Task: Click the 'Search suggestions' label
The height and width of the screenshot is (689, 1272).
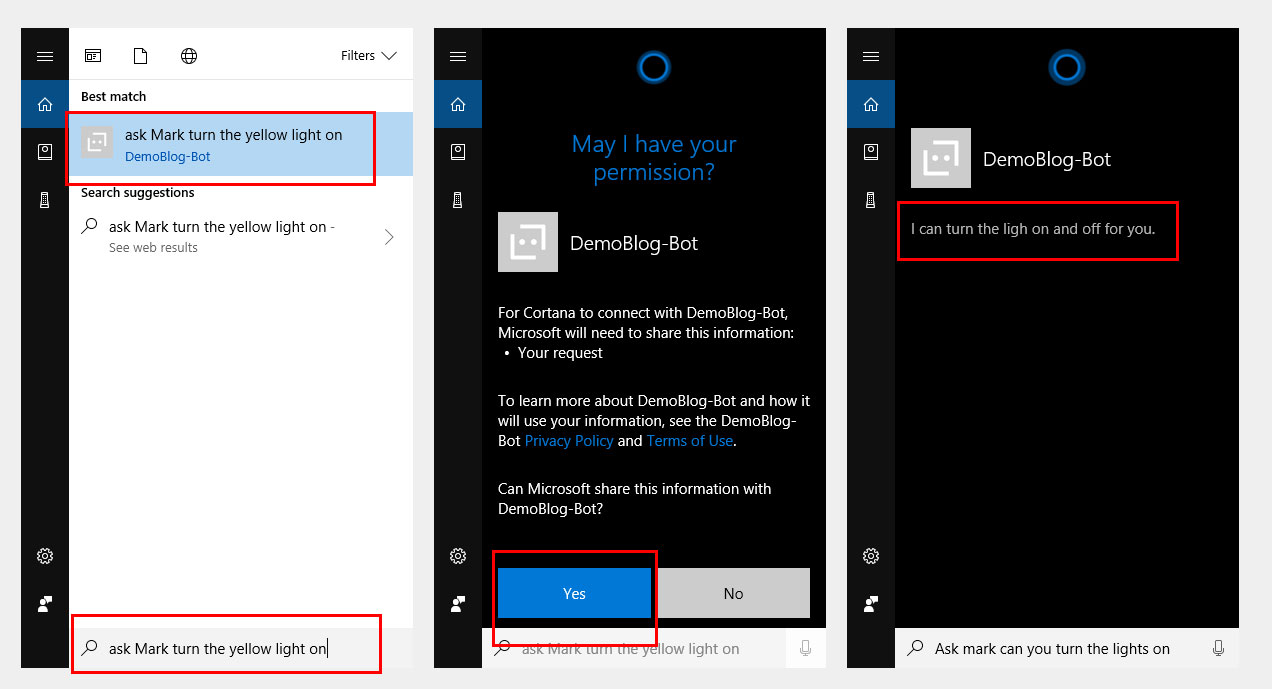Action: (x=138, y=192)
